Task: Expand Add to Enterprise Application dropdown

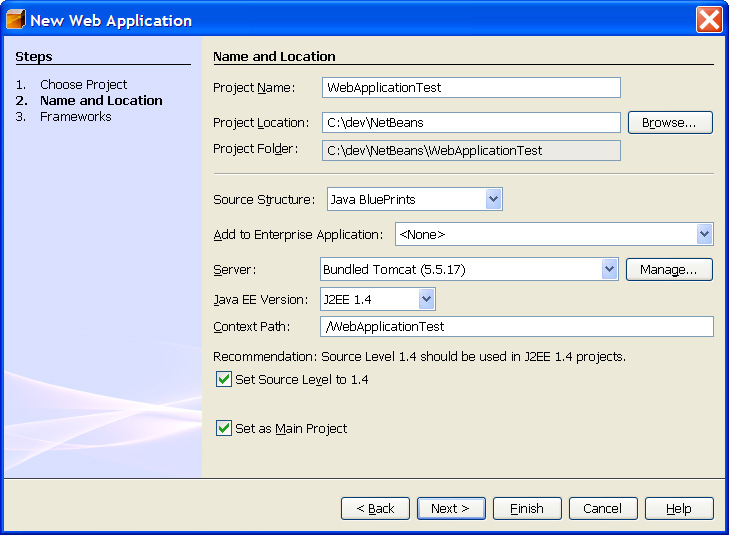Action: click(703, 234)
